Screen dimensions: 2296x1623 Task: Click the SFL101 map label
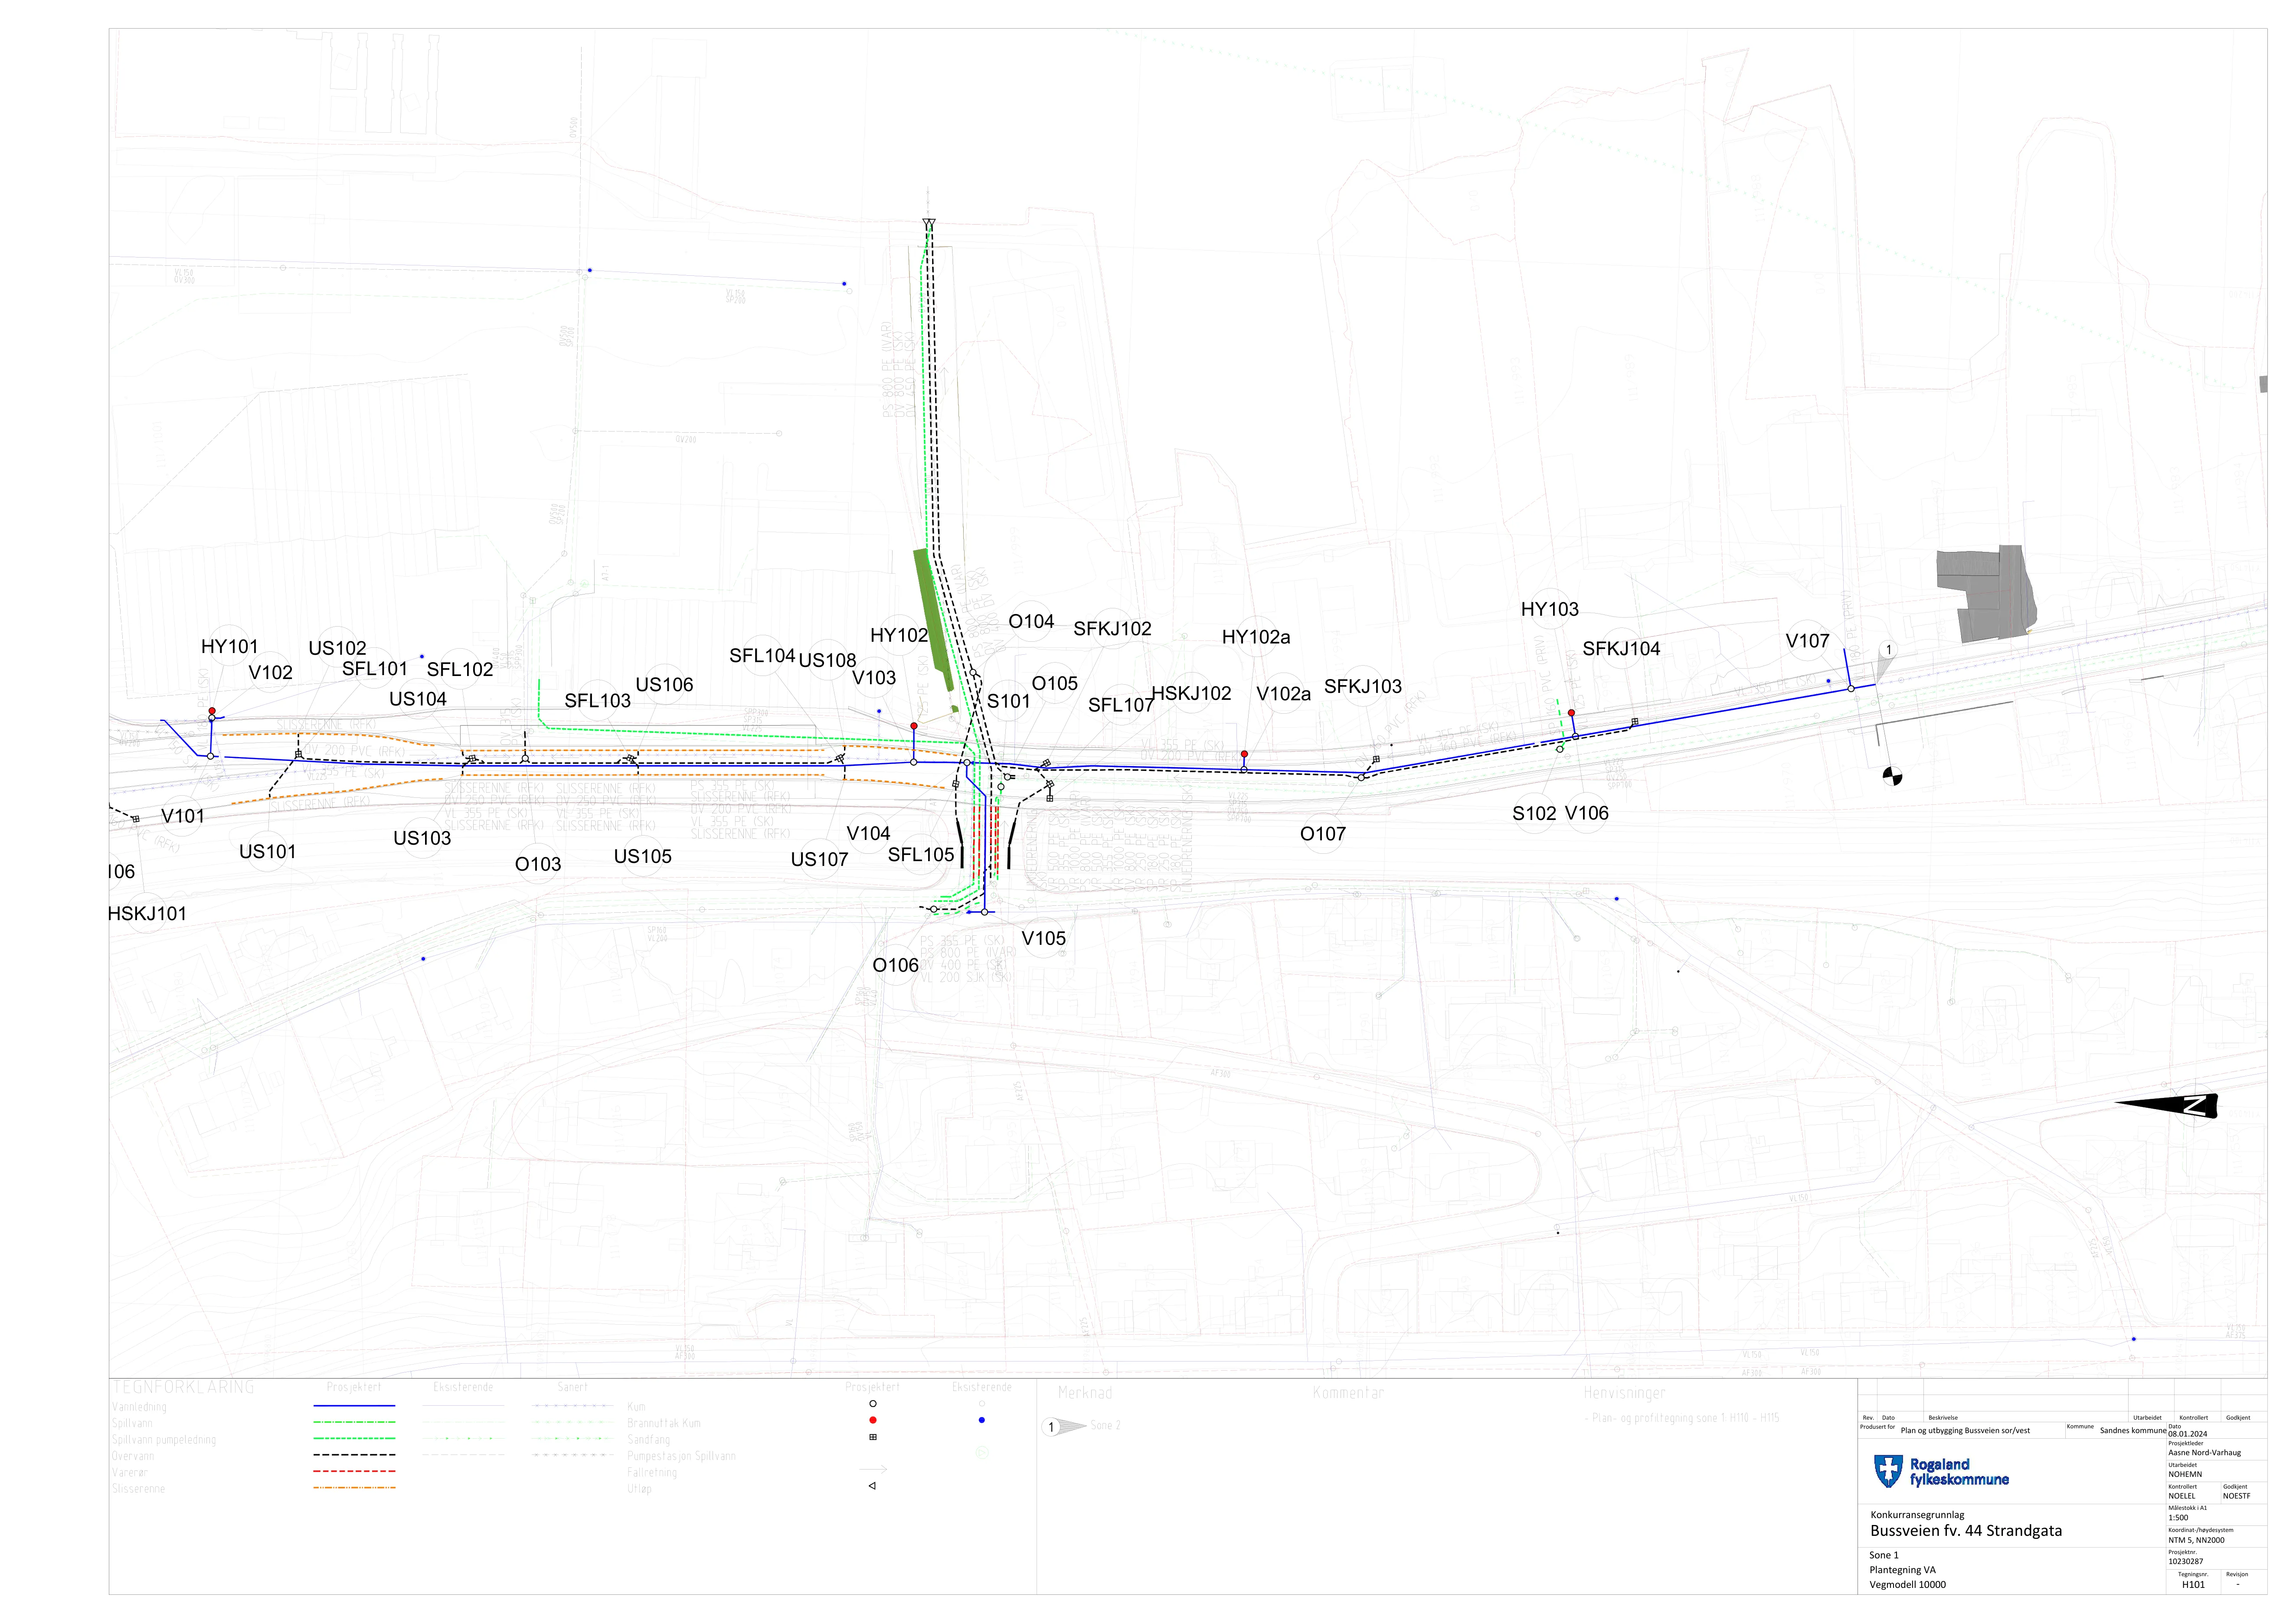375,669
